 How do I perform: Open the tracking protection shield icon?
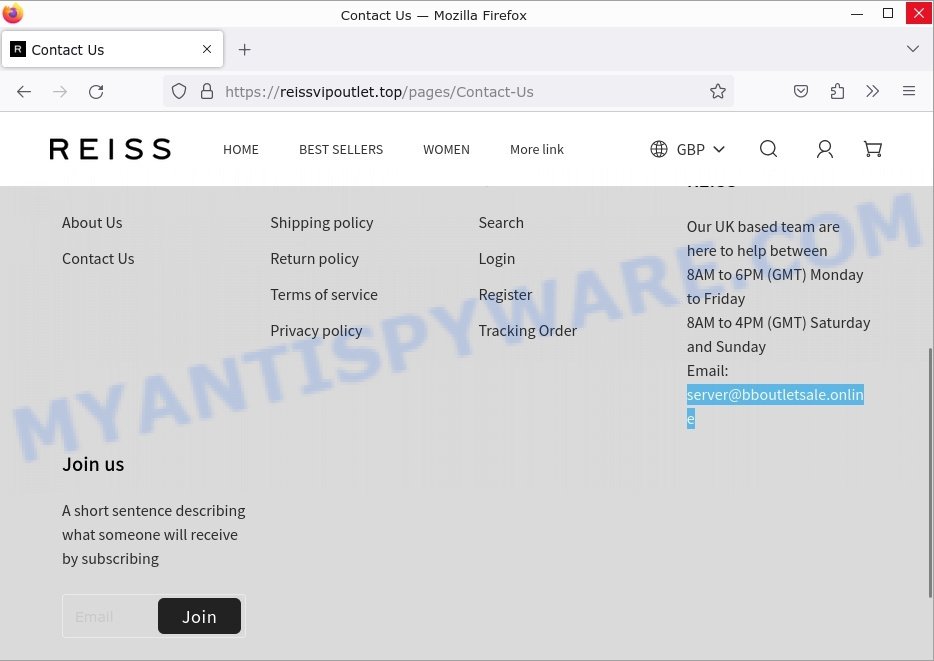point(179,91)
